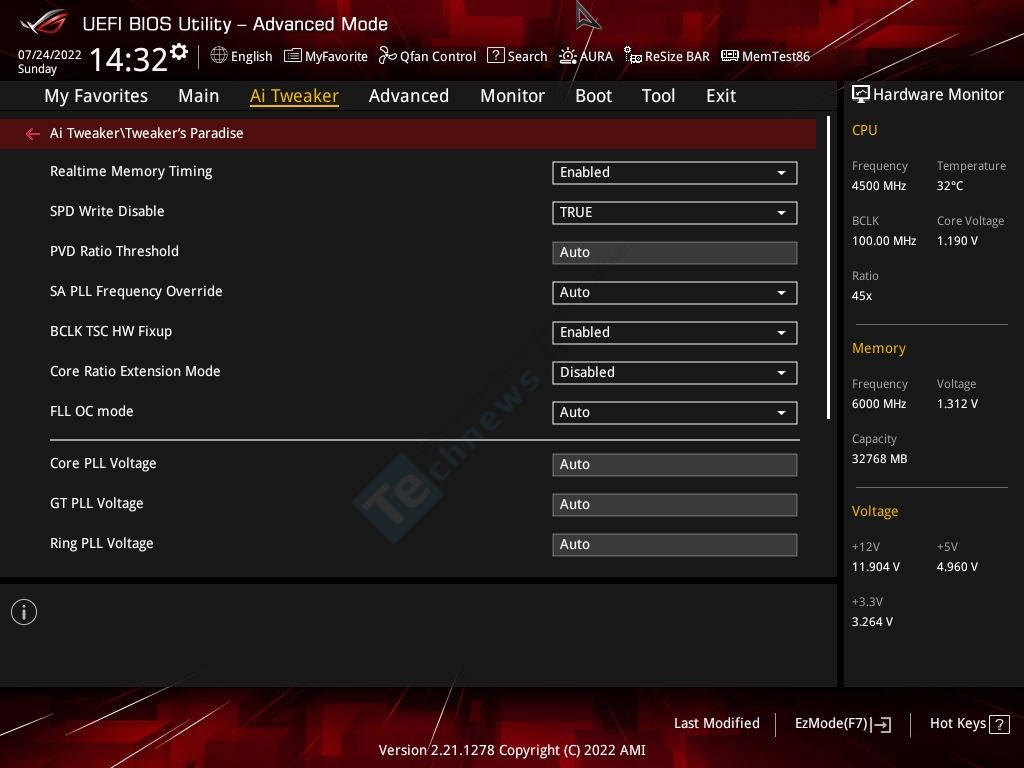This screenshot has width=1024, height=768.
Task: Click the Hardware Monitor screen icon
Action: click(x=861, y=94)
